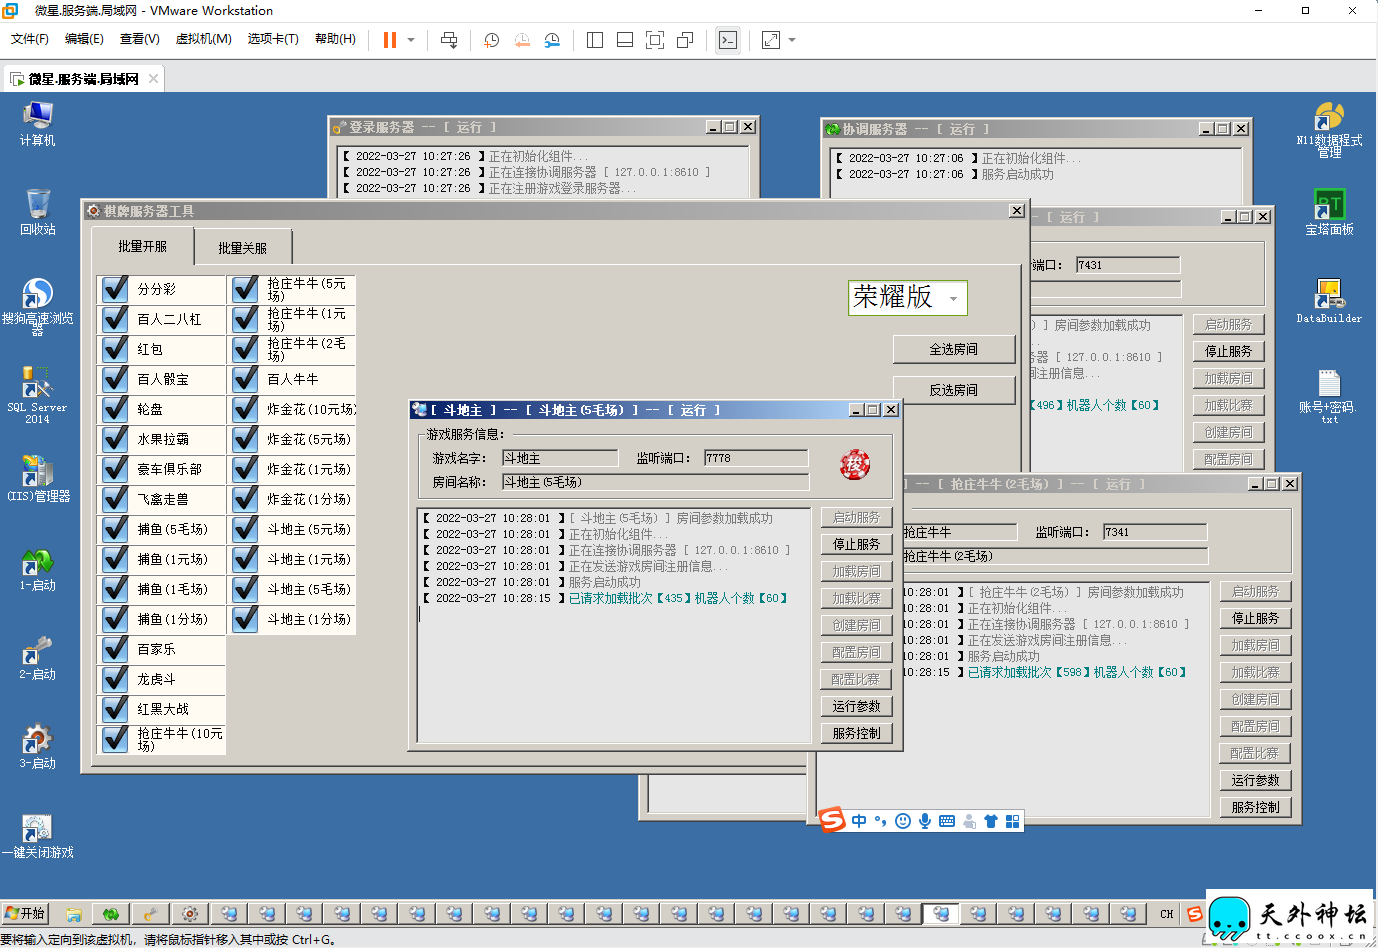Take a snapshot using the clock-plus icon
The height and width of the screenshot is (948, 1378).
click(x=491, y=40)
